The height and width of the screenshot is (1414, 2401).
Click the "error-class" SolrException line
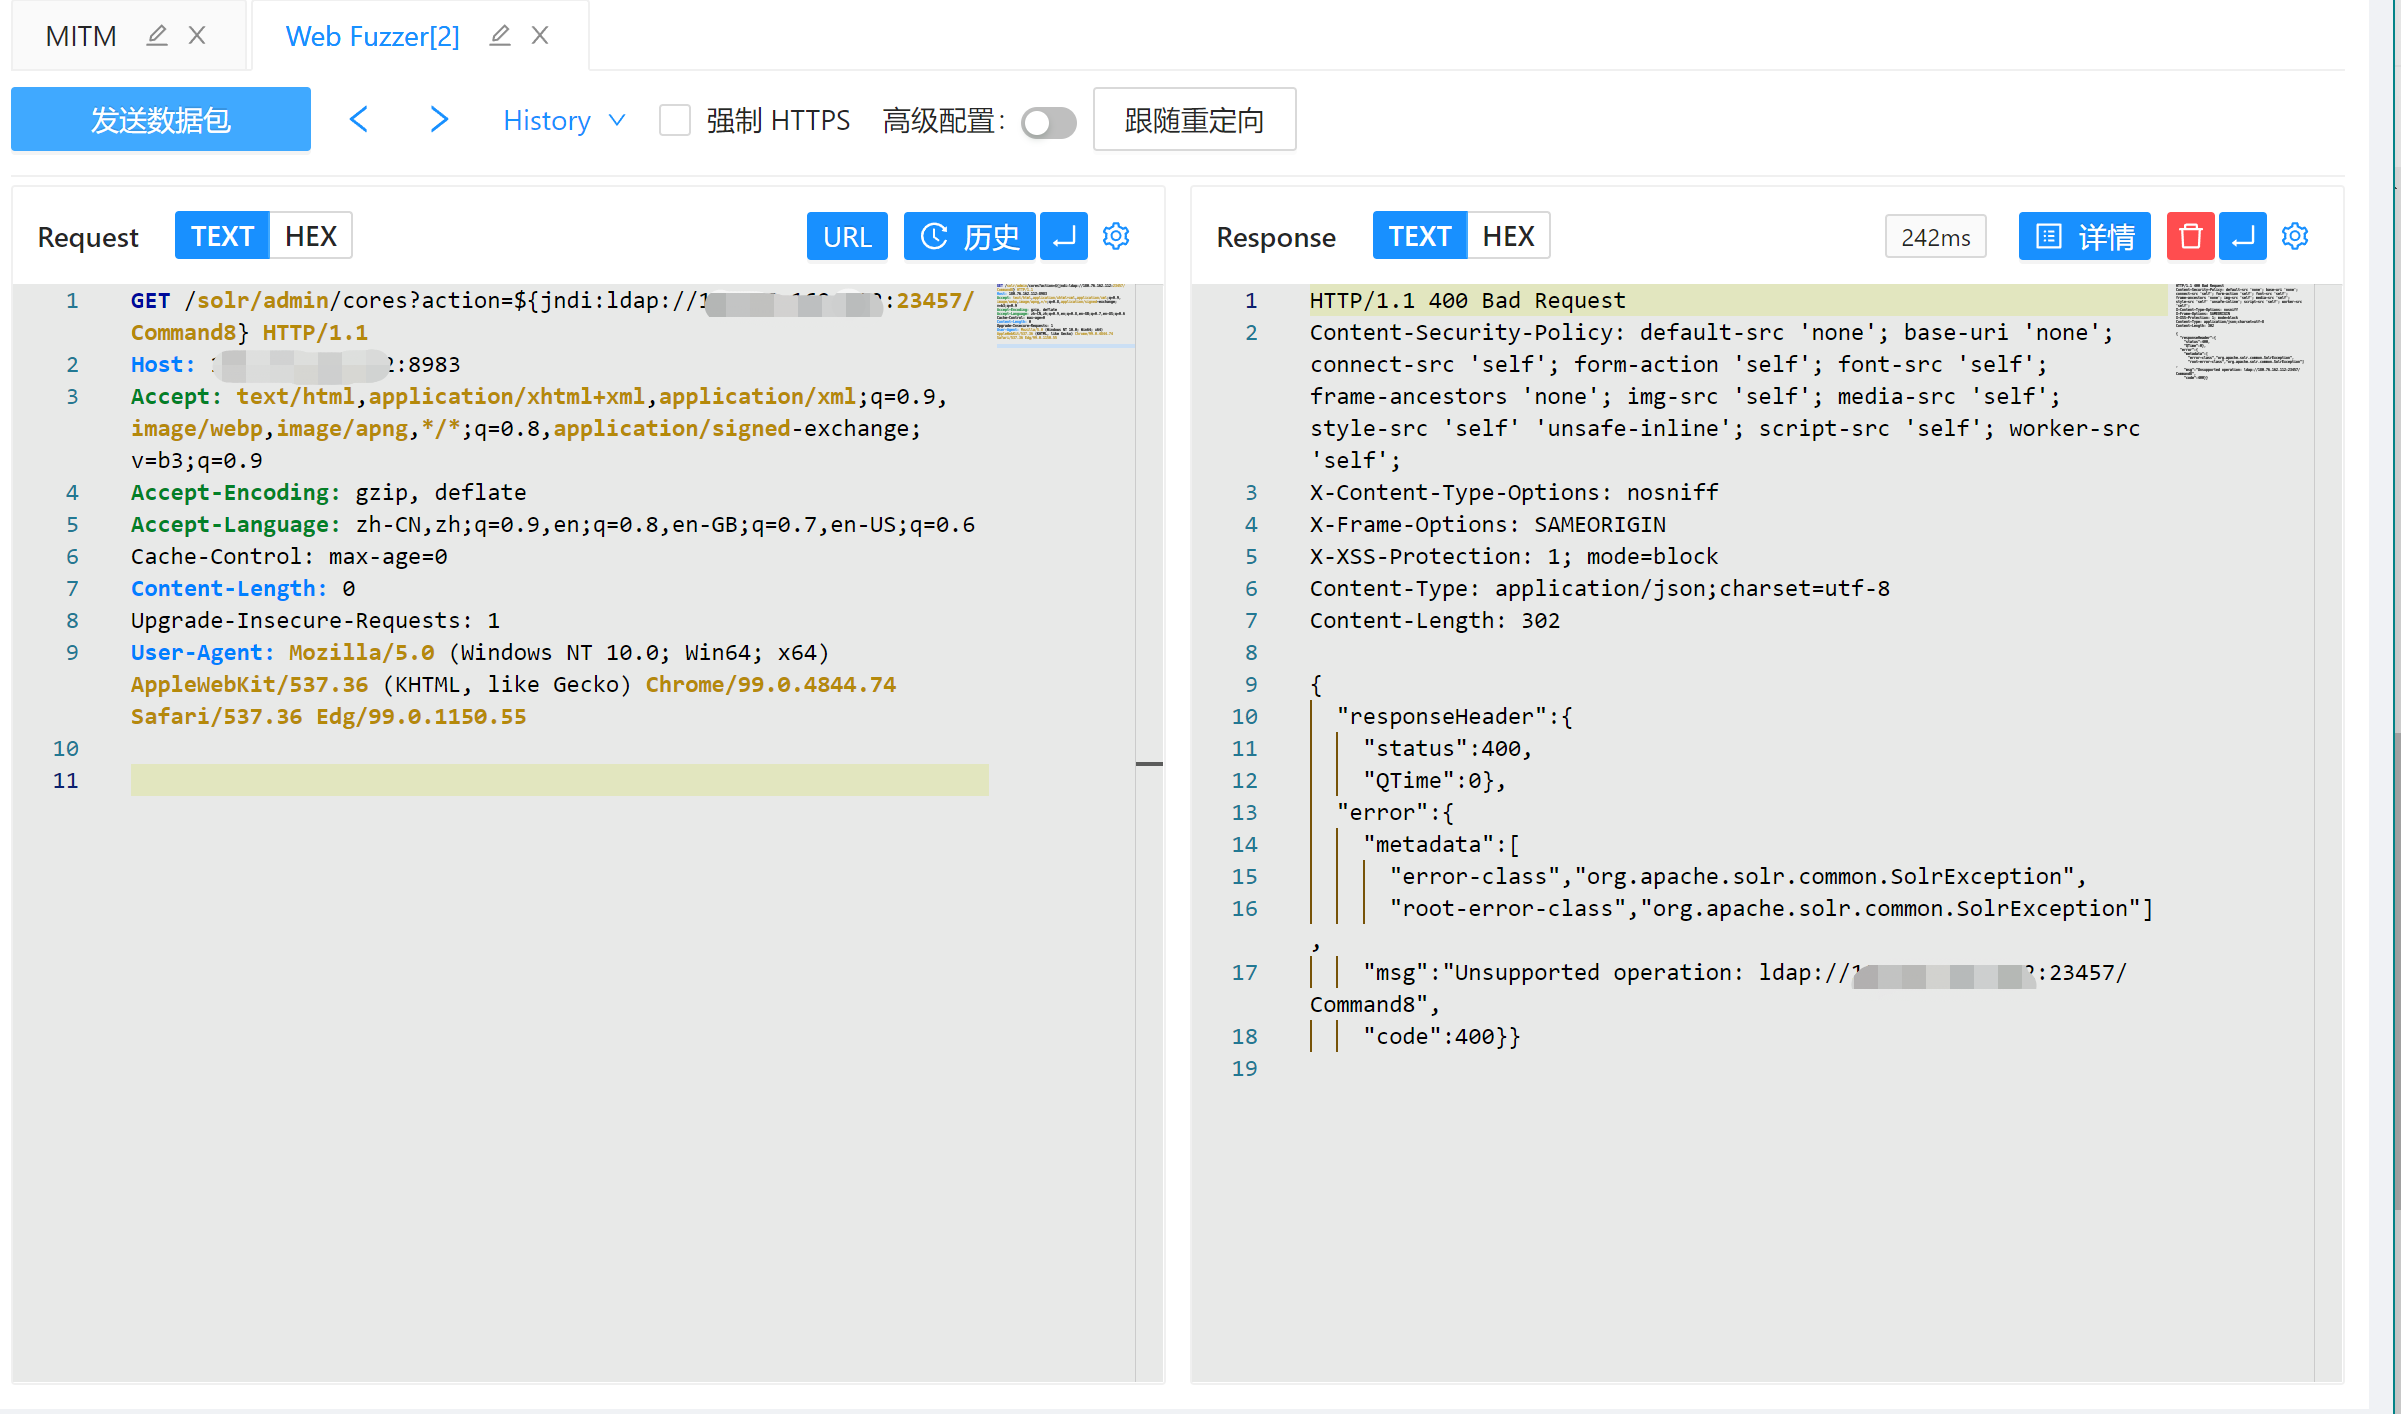(1738, 877)
